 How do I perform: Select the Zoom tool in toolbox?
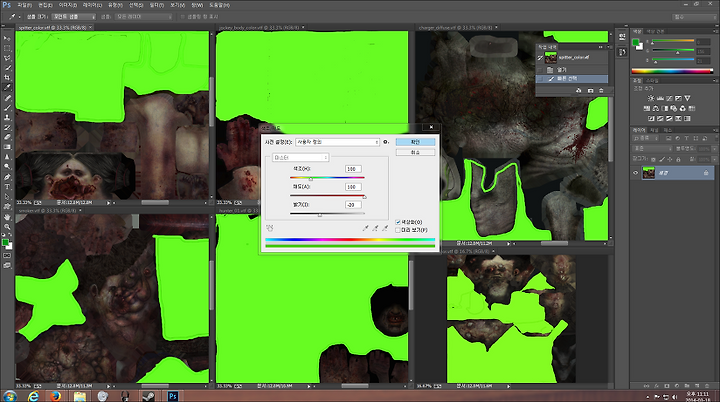click(x=7, y=226)
